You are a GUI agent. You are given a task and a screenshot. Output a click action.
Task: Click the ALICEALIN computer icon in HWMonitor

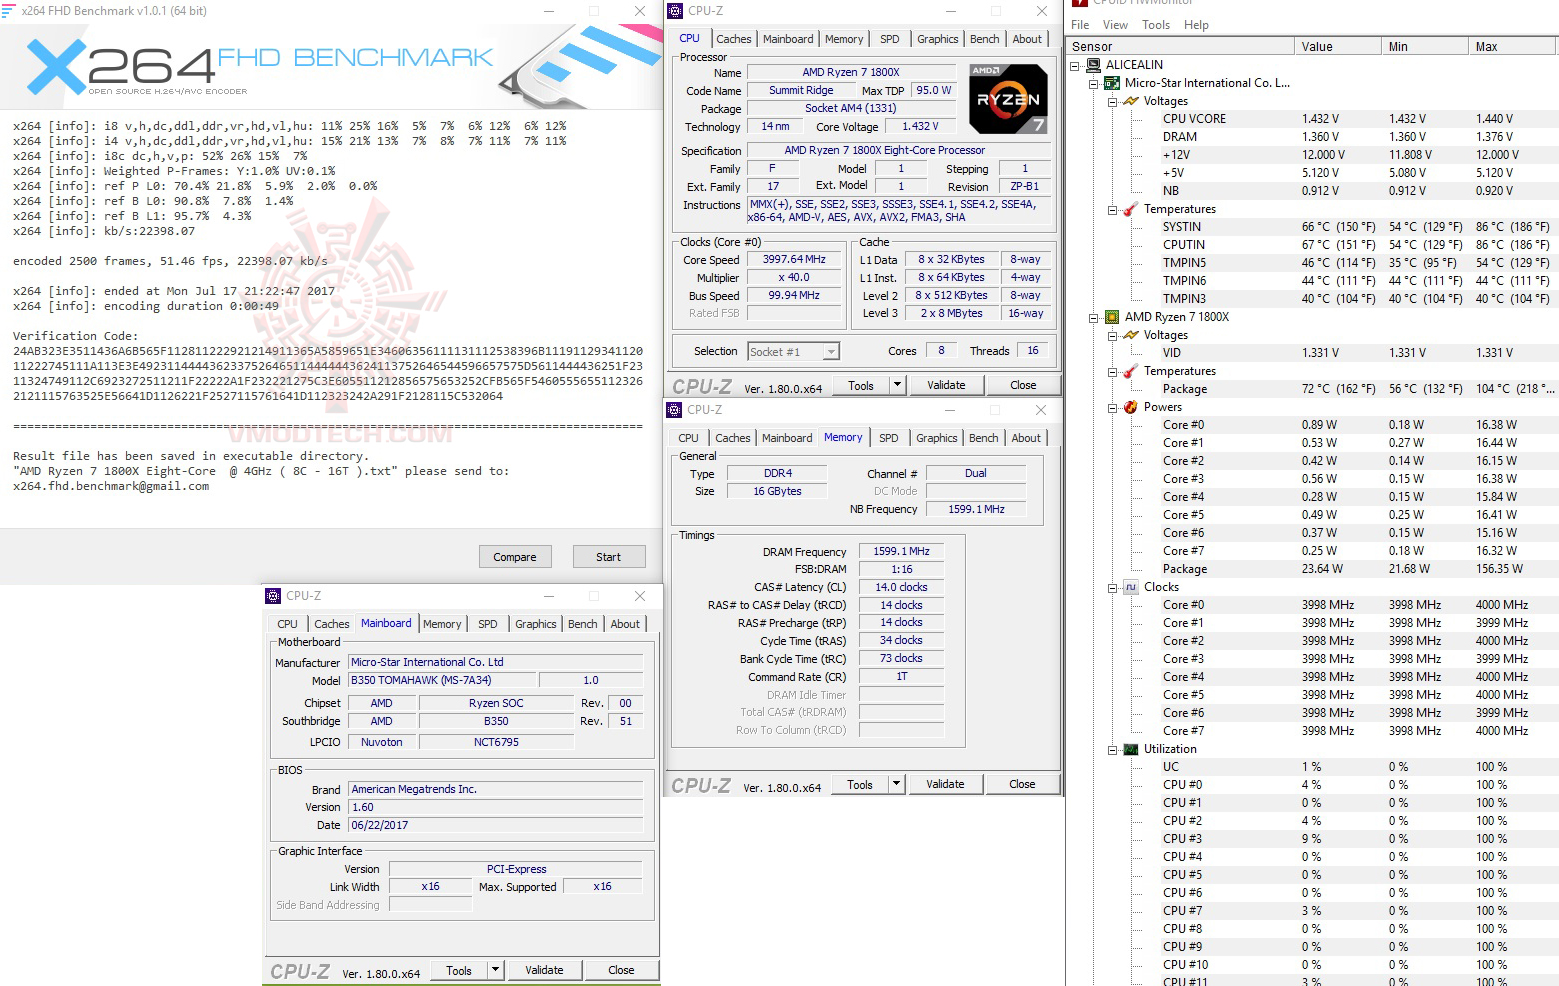point(1092,64)
